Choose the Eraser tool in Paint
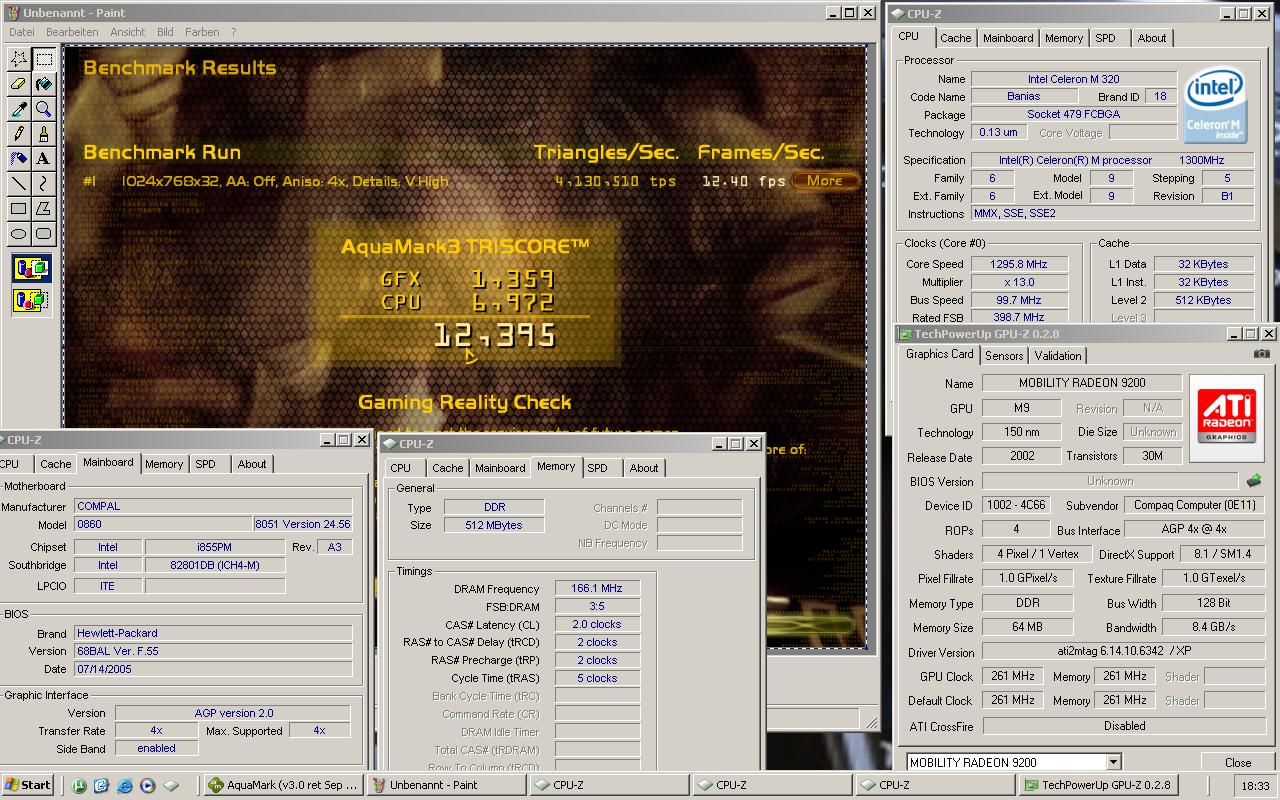Screen dimensions: 1280x800 (19, 84)
